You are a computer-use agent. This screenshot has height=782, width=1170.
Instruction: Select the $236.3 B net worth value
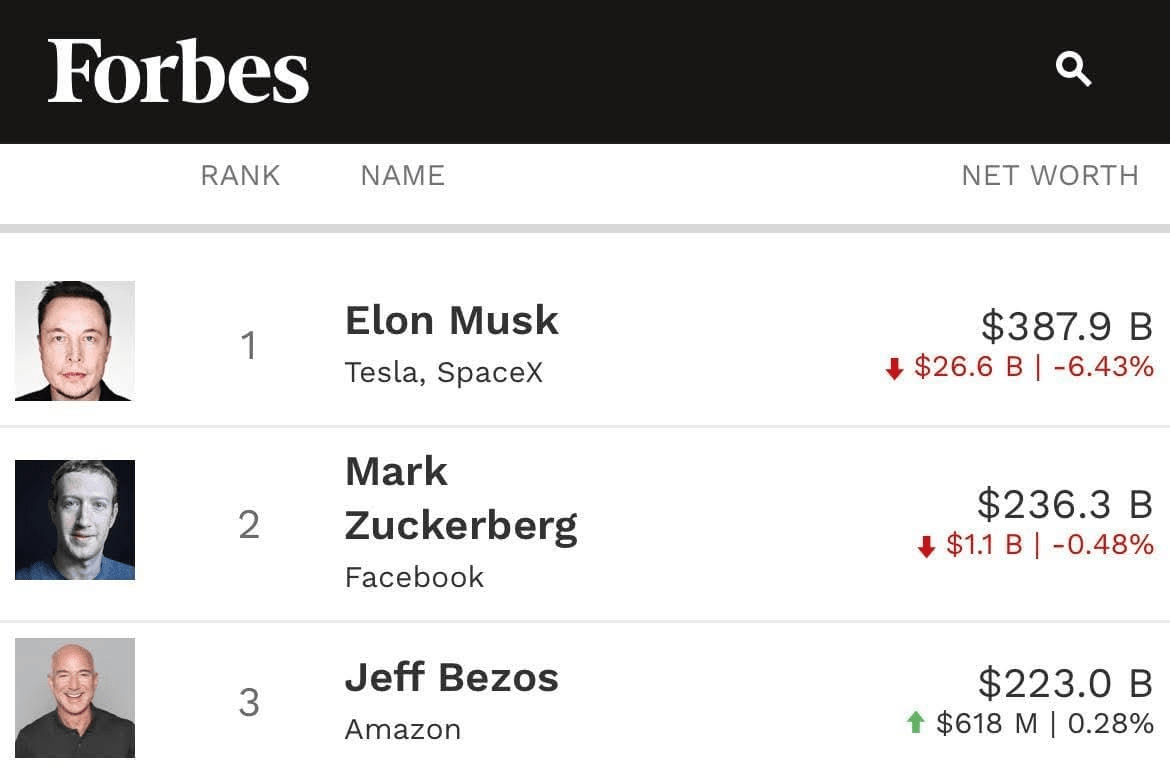click(x=1066, y=504)
